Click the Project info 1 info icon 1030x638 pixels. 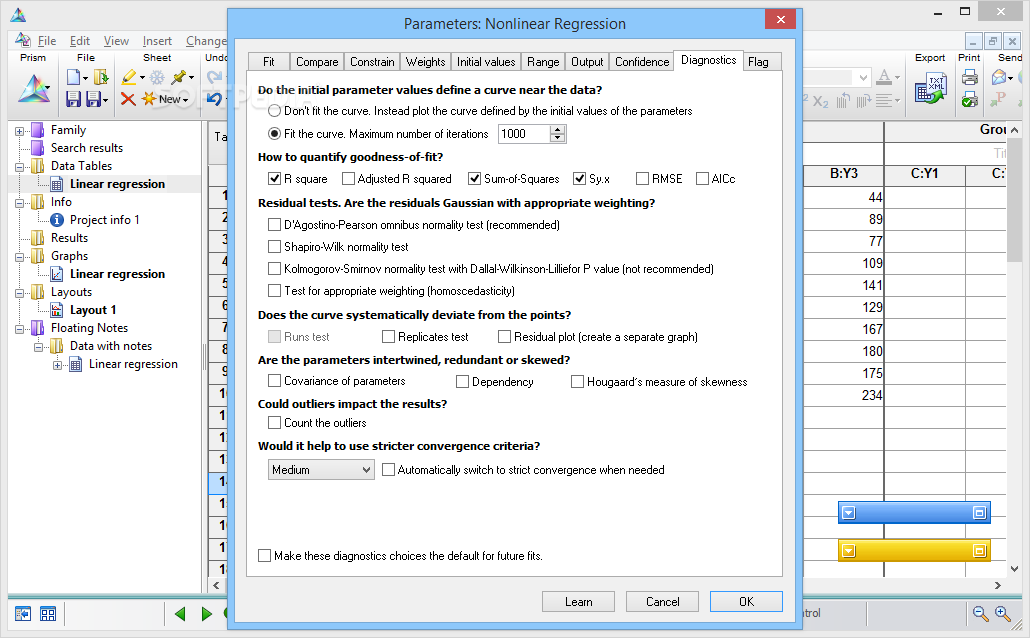(57, 220)
